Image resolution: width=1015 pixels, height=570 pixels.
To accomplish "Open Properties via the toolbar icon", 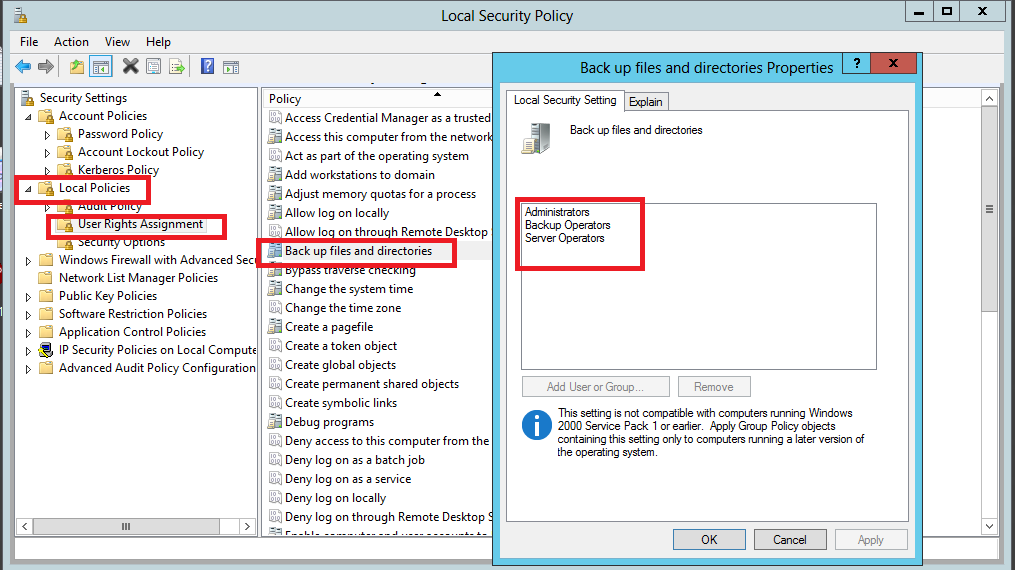I will [x=153, y=67].
